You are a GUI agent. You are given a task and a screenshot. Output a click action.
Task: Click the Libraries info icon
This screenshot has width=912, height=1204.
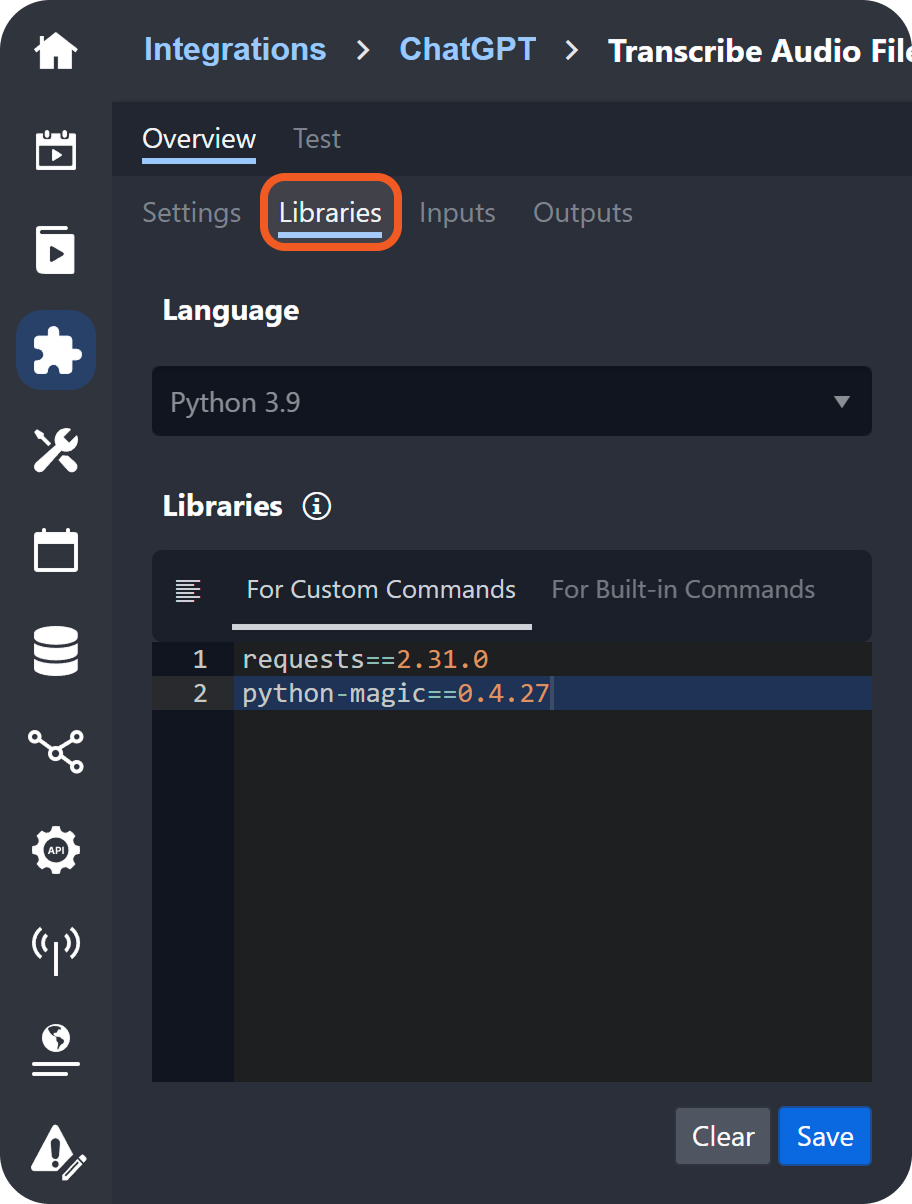click(317, 506)
